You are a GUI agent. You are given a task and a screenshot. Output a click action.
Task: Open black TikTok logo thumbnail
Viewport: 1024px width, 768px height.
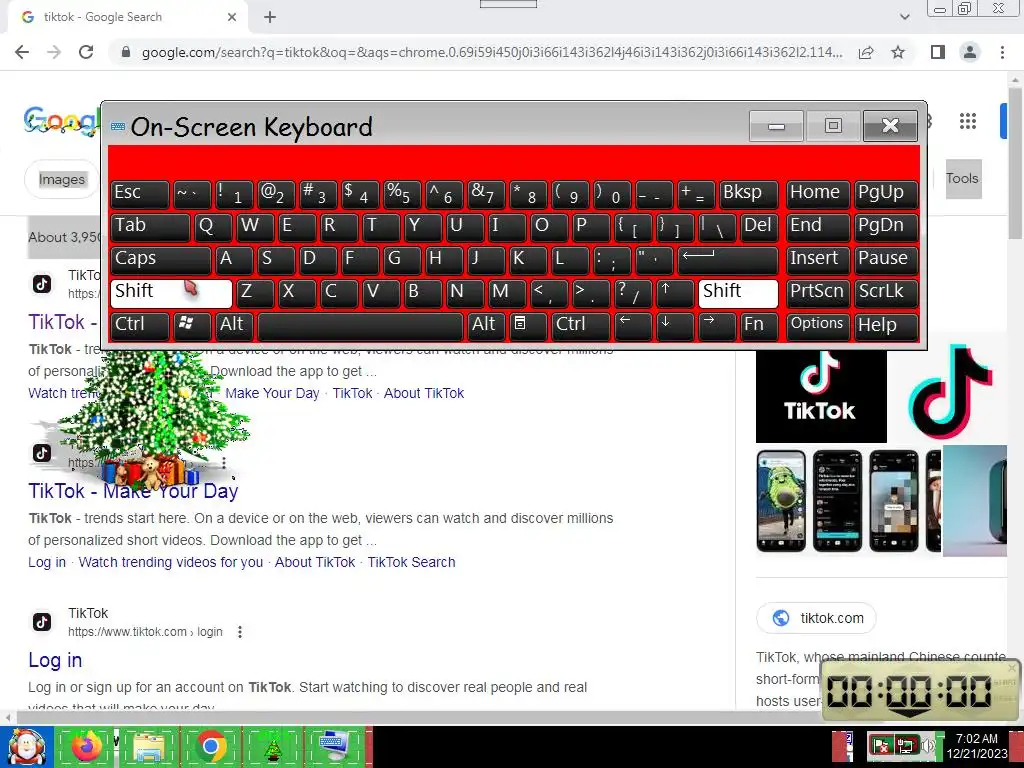(x=821, y=394)
